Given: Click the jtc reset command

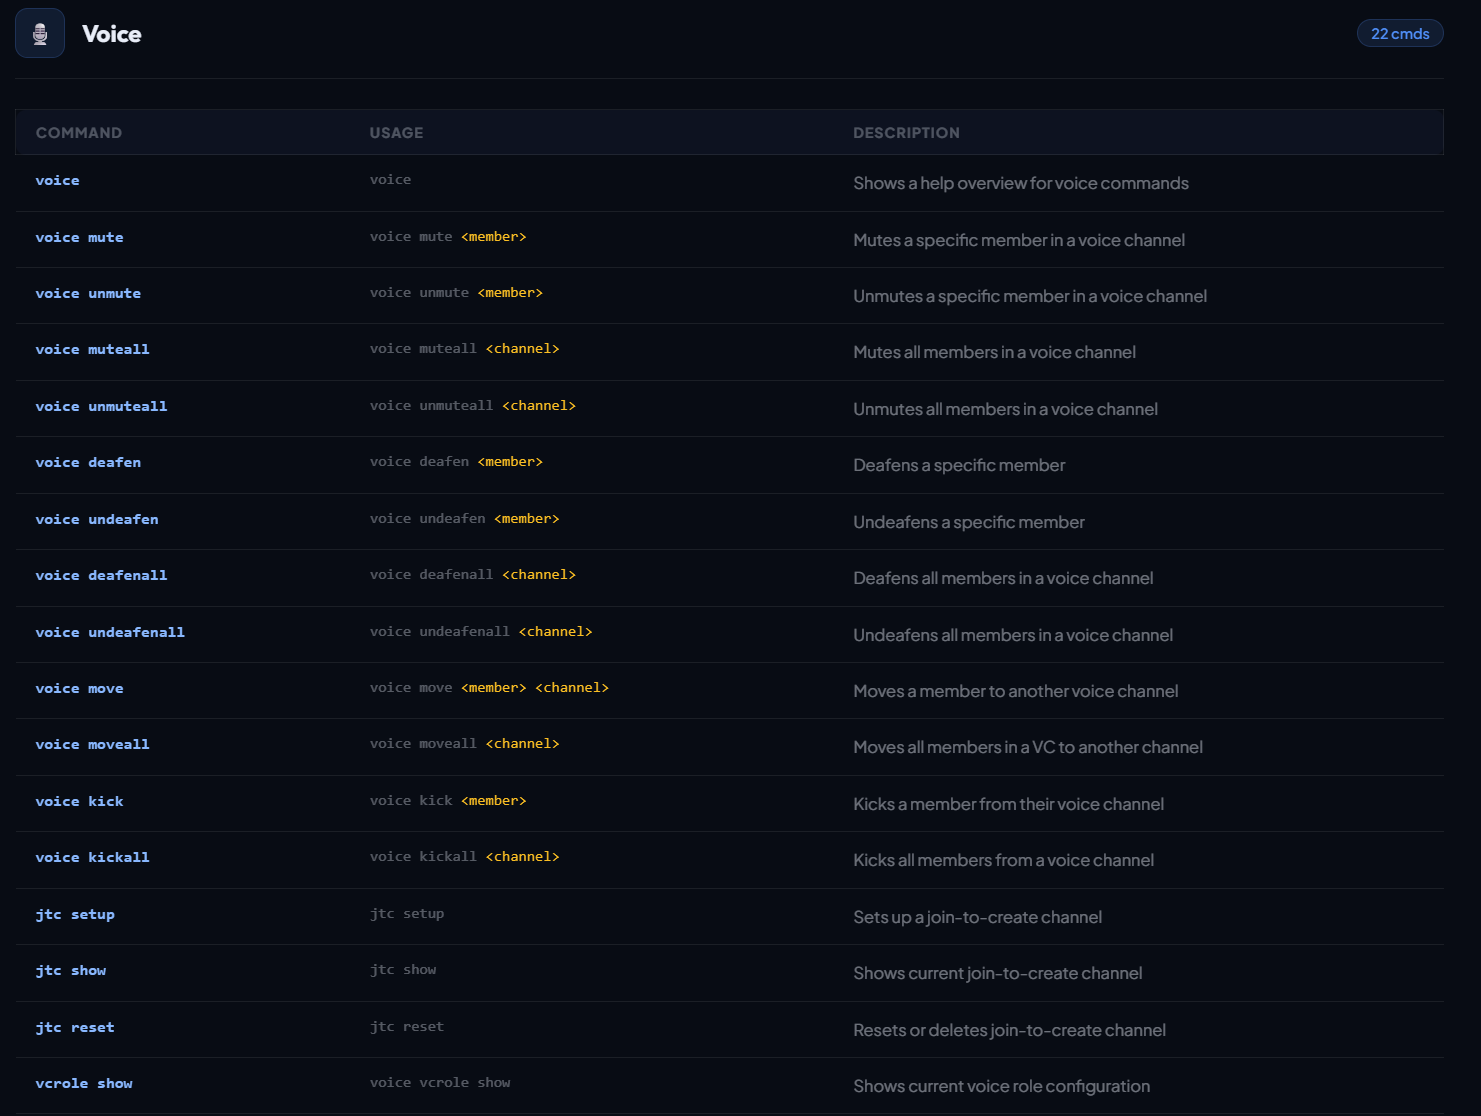Looking at the screenshot, I should 75,1028.
